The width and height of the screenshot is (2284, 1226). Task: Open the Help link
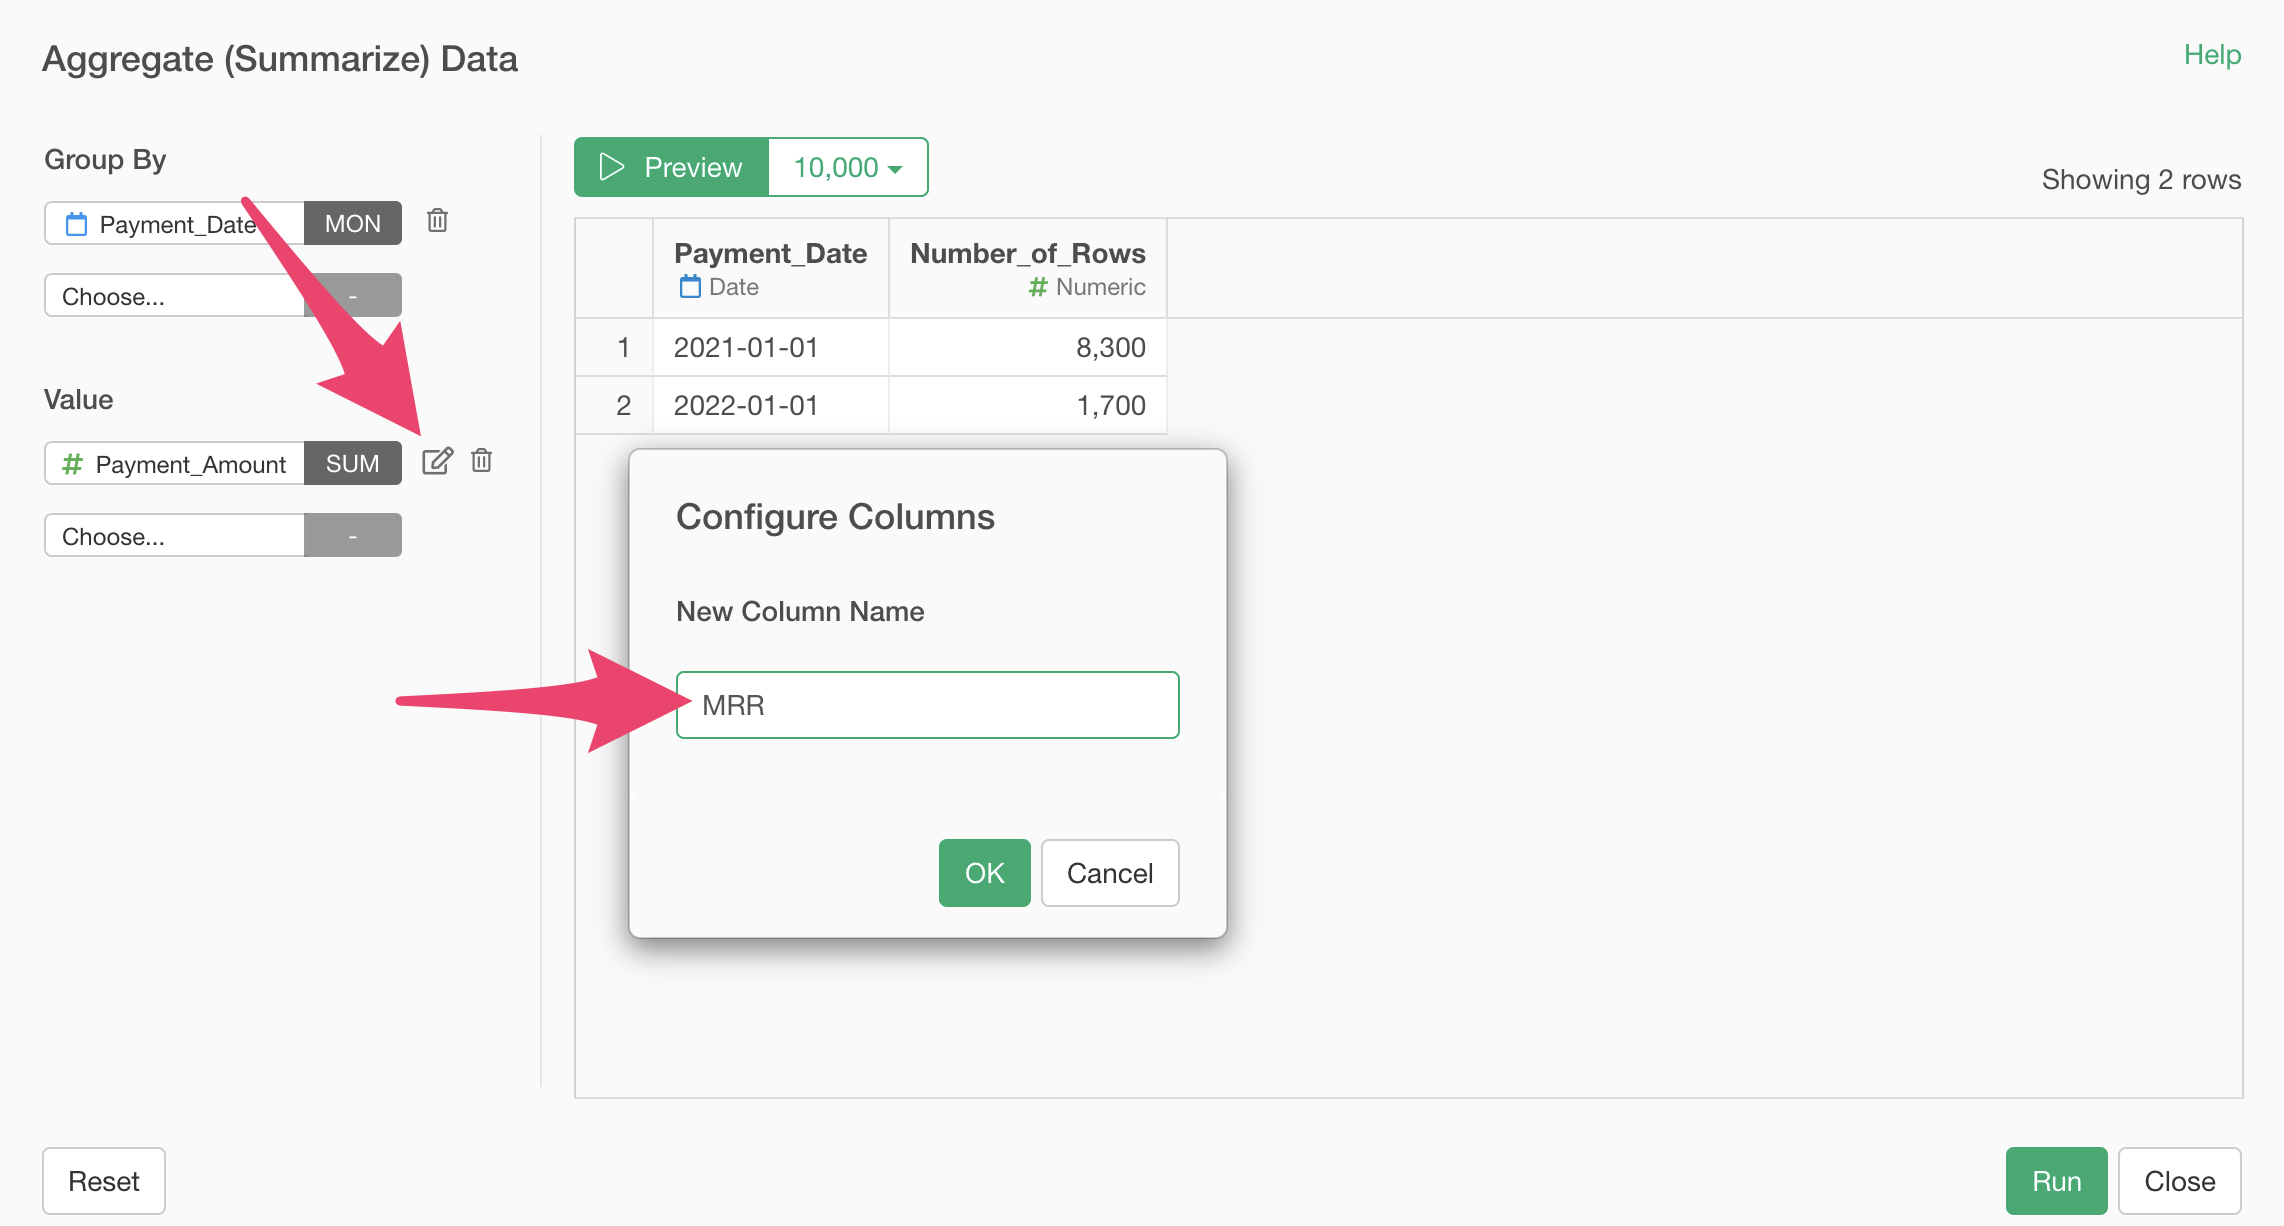pos(2212,55)
